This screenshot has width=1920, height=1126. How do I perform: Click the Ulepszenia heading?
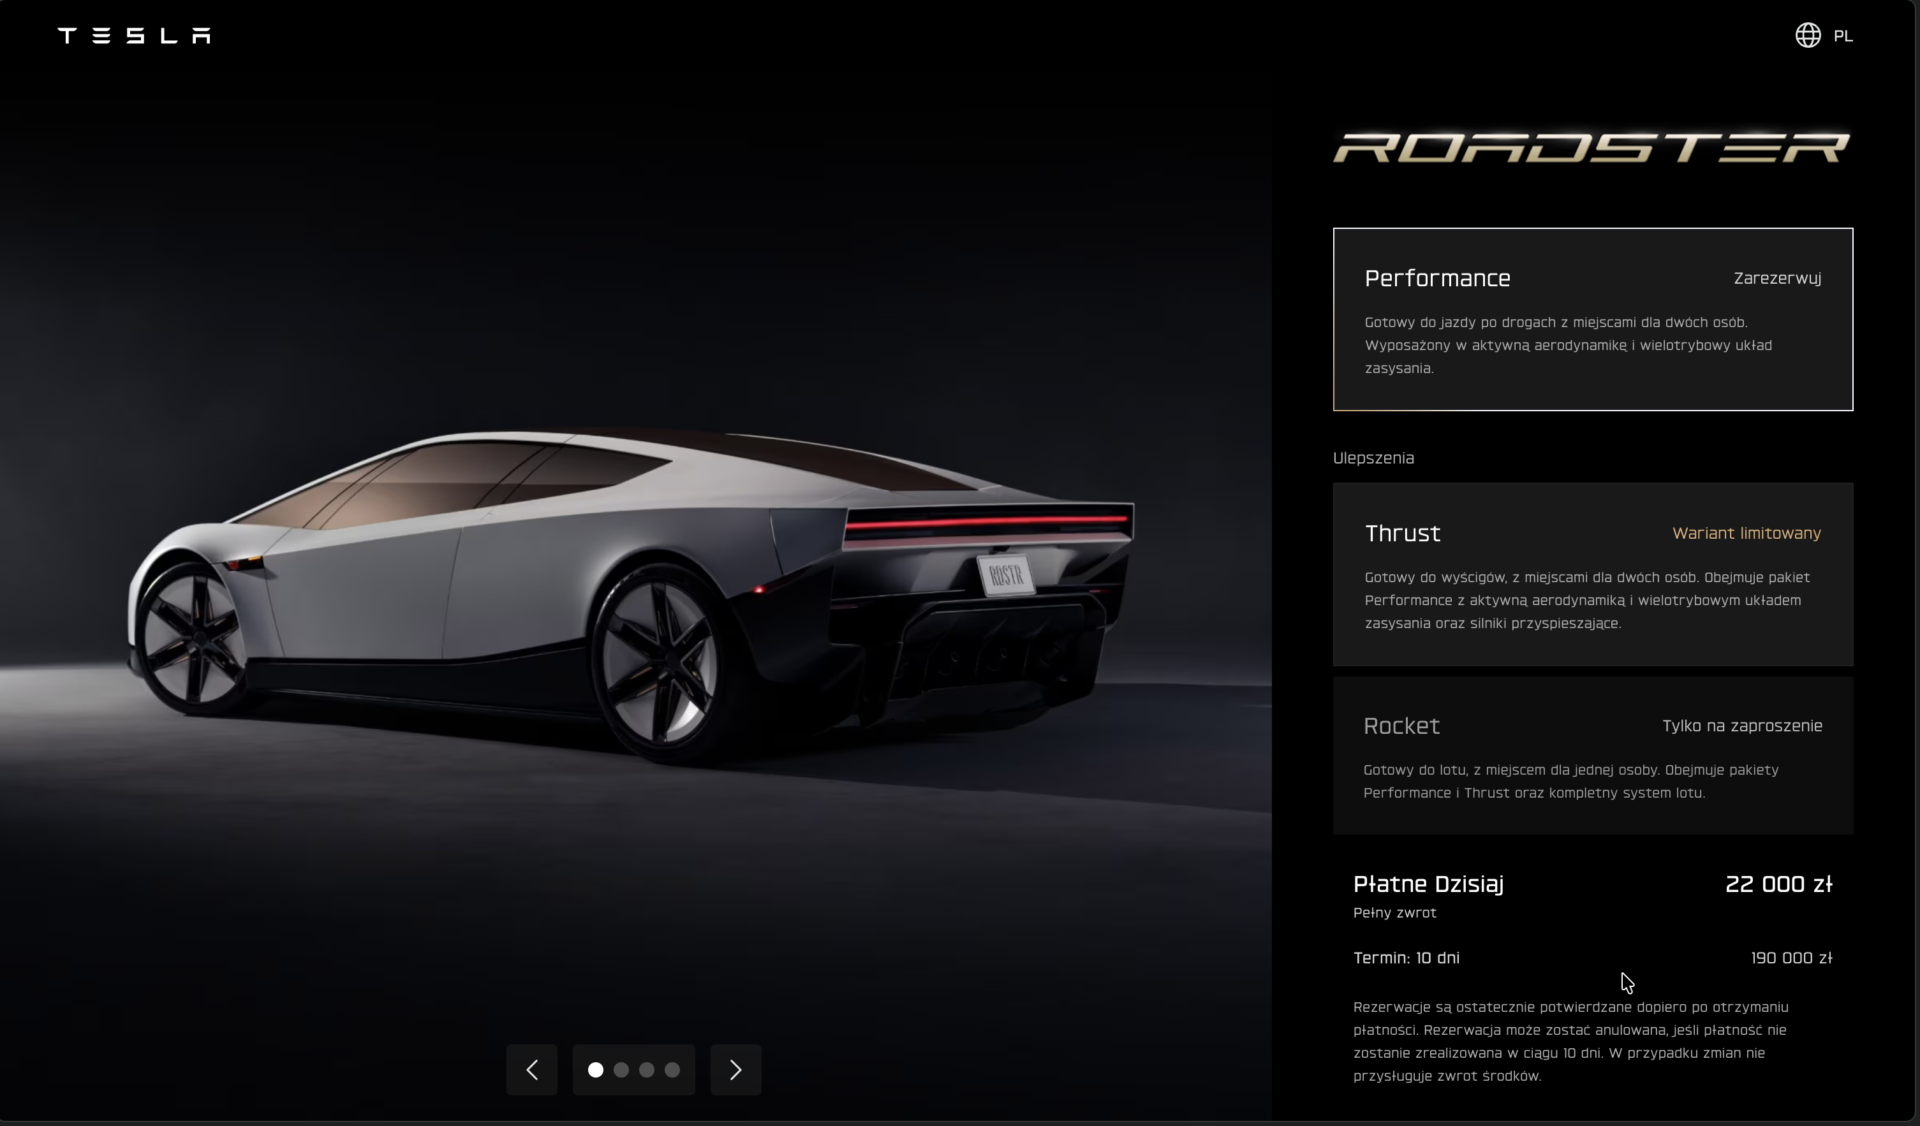1373,458
